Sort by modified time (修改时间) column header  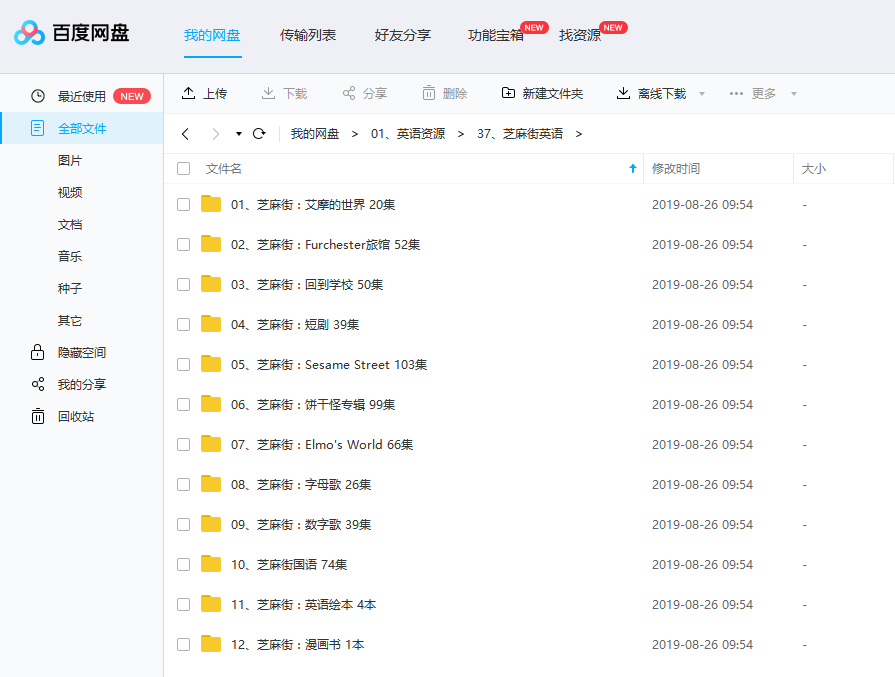[x=676, y=169]
